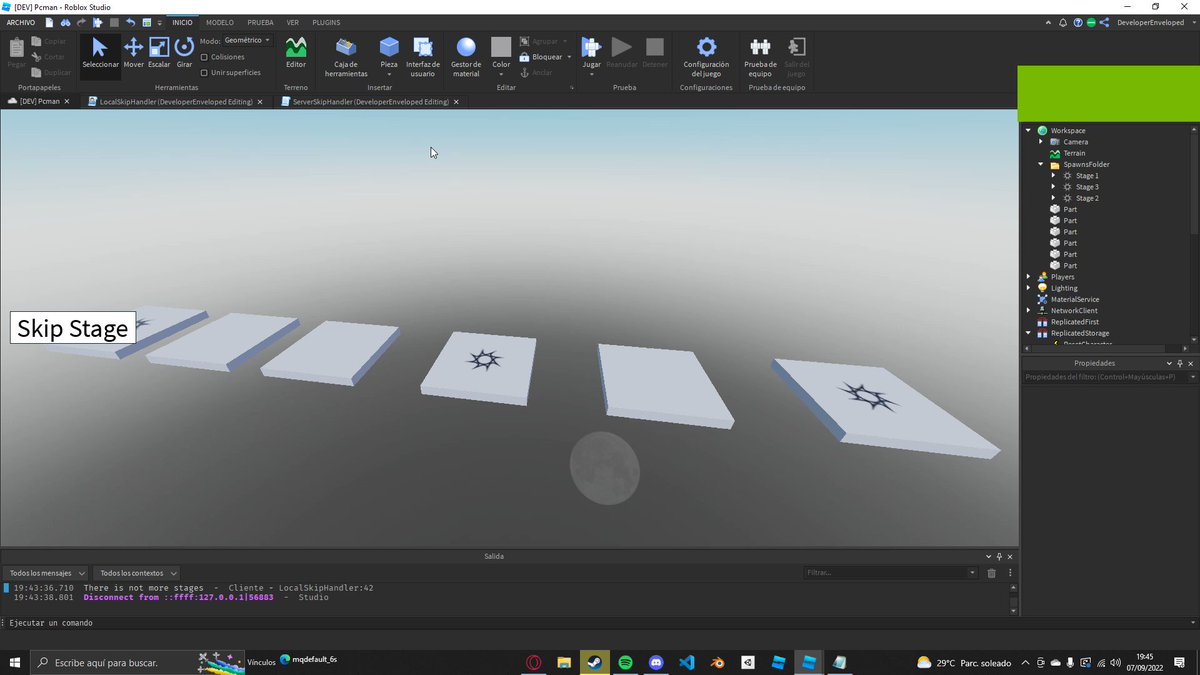Select MaterialService in the explorer
This screenshot has width=1200, height=675.
[x=1075, y=299]
